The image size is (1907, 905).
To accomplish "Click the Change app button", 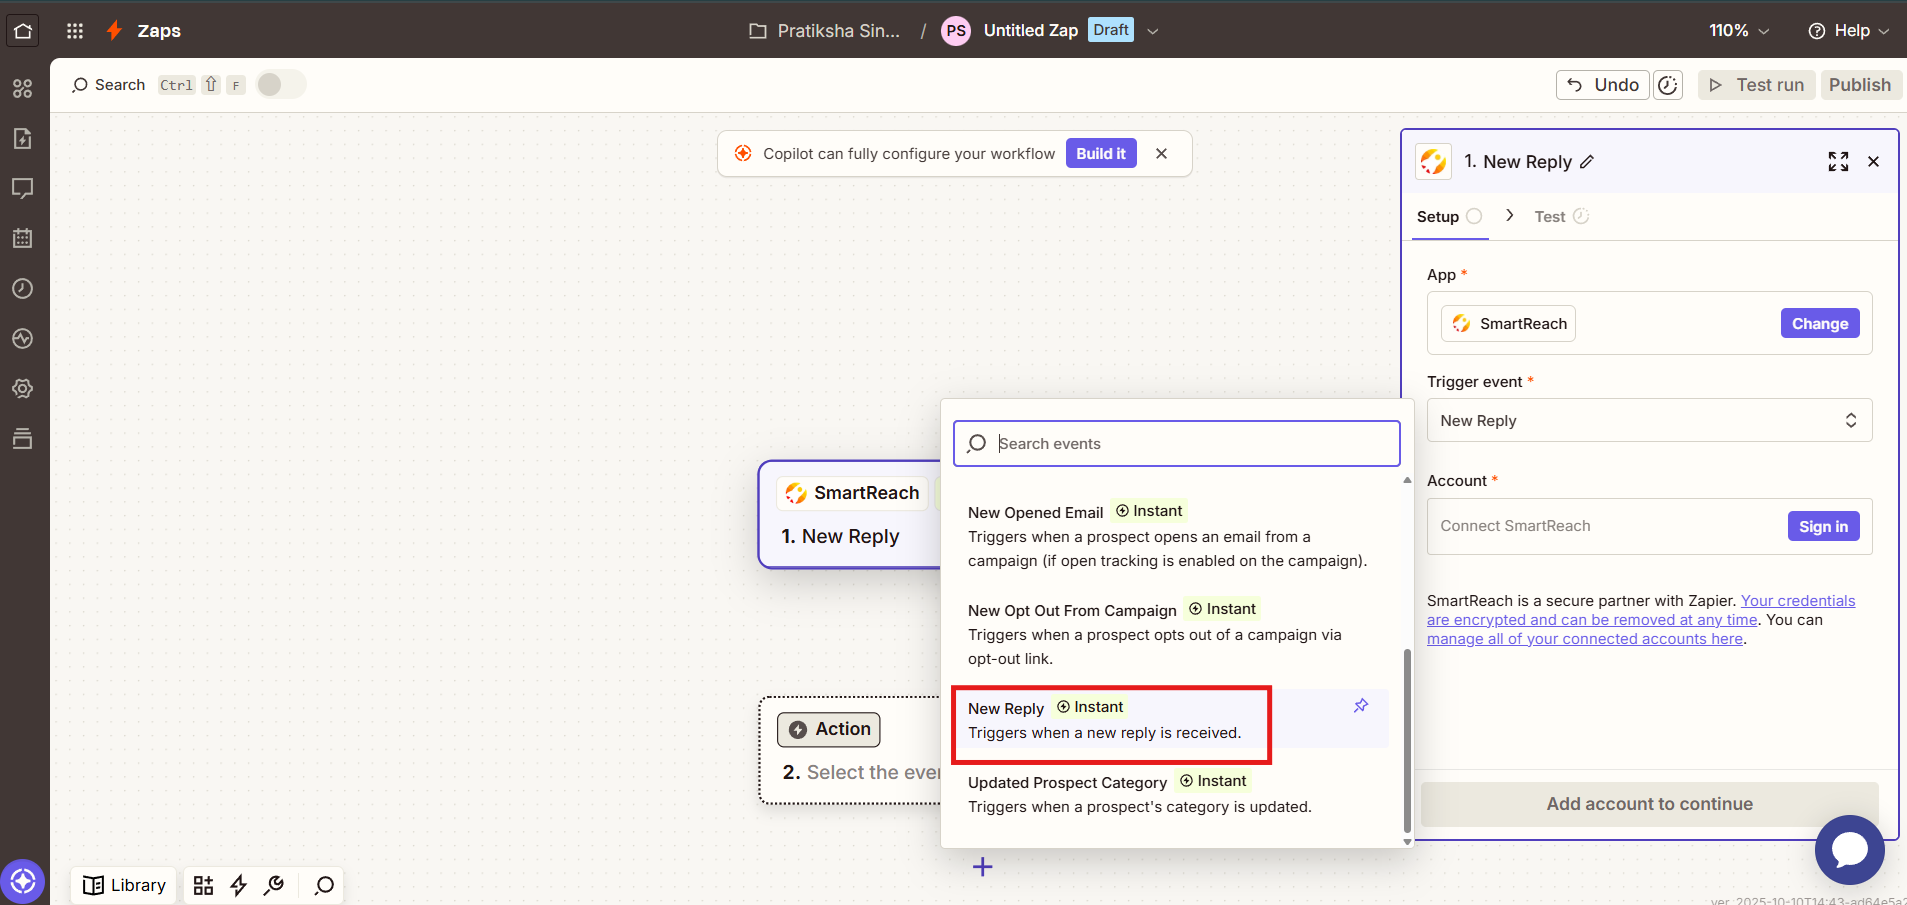I will 1820,324.
